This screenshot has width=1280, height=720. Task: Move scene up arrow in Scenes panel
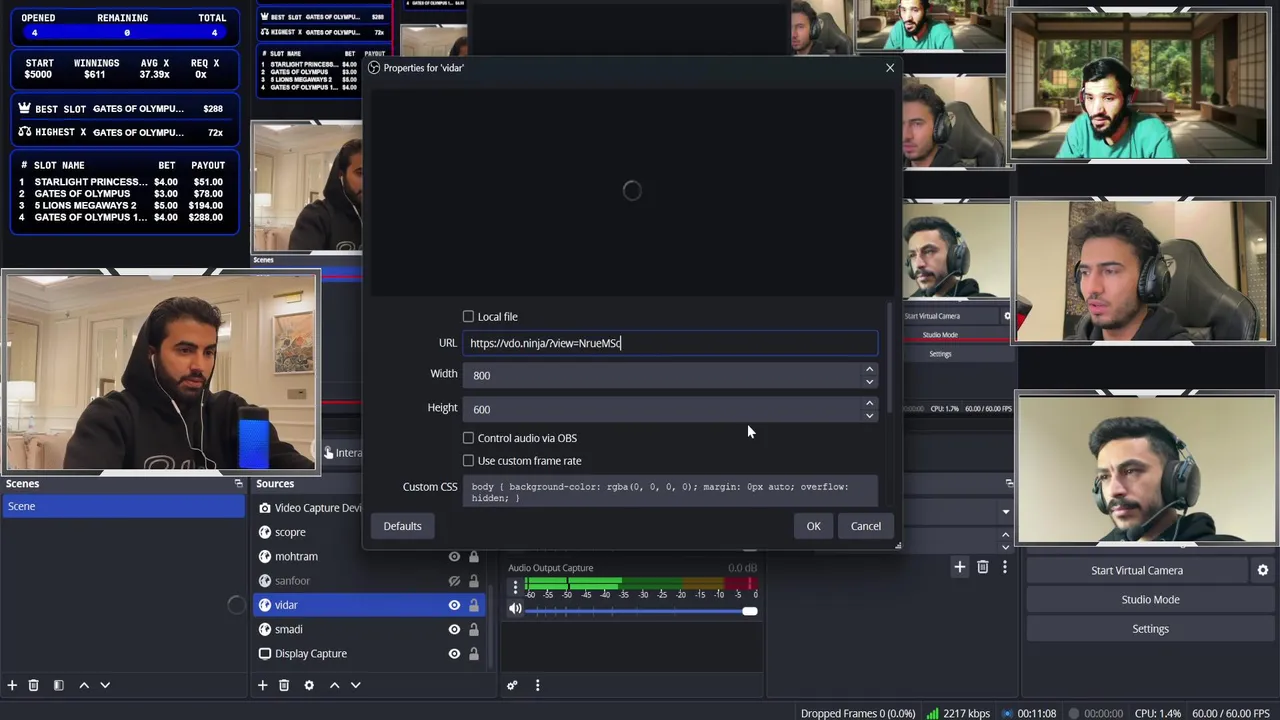[x=84, y=685]
